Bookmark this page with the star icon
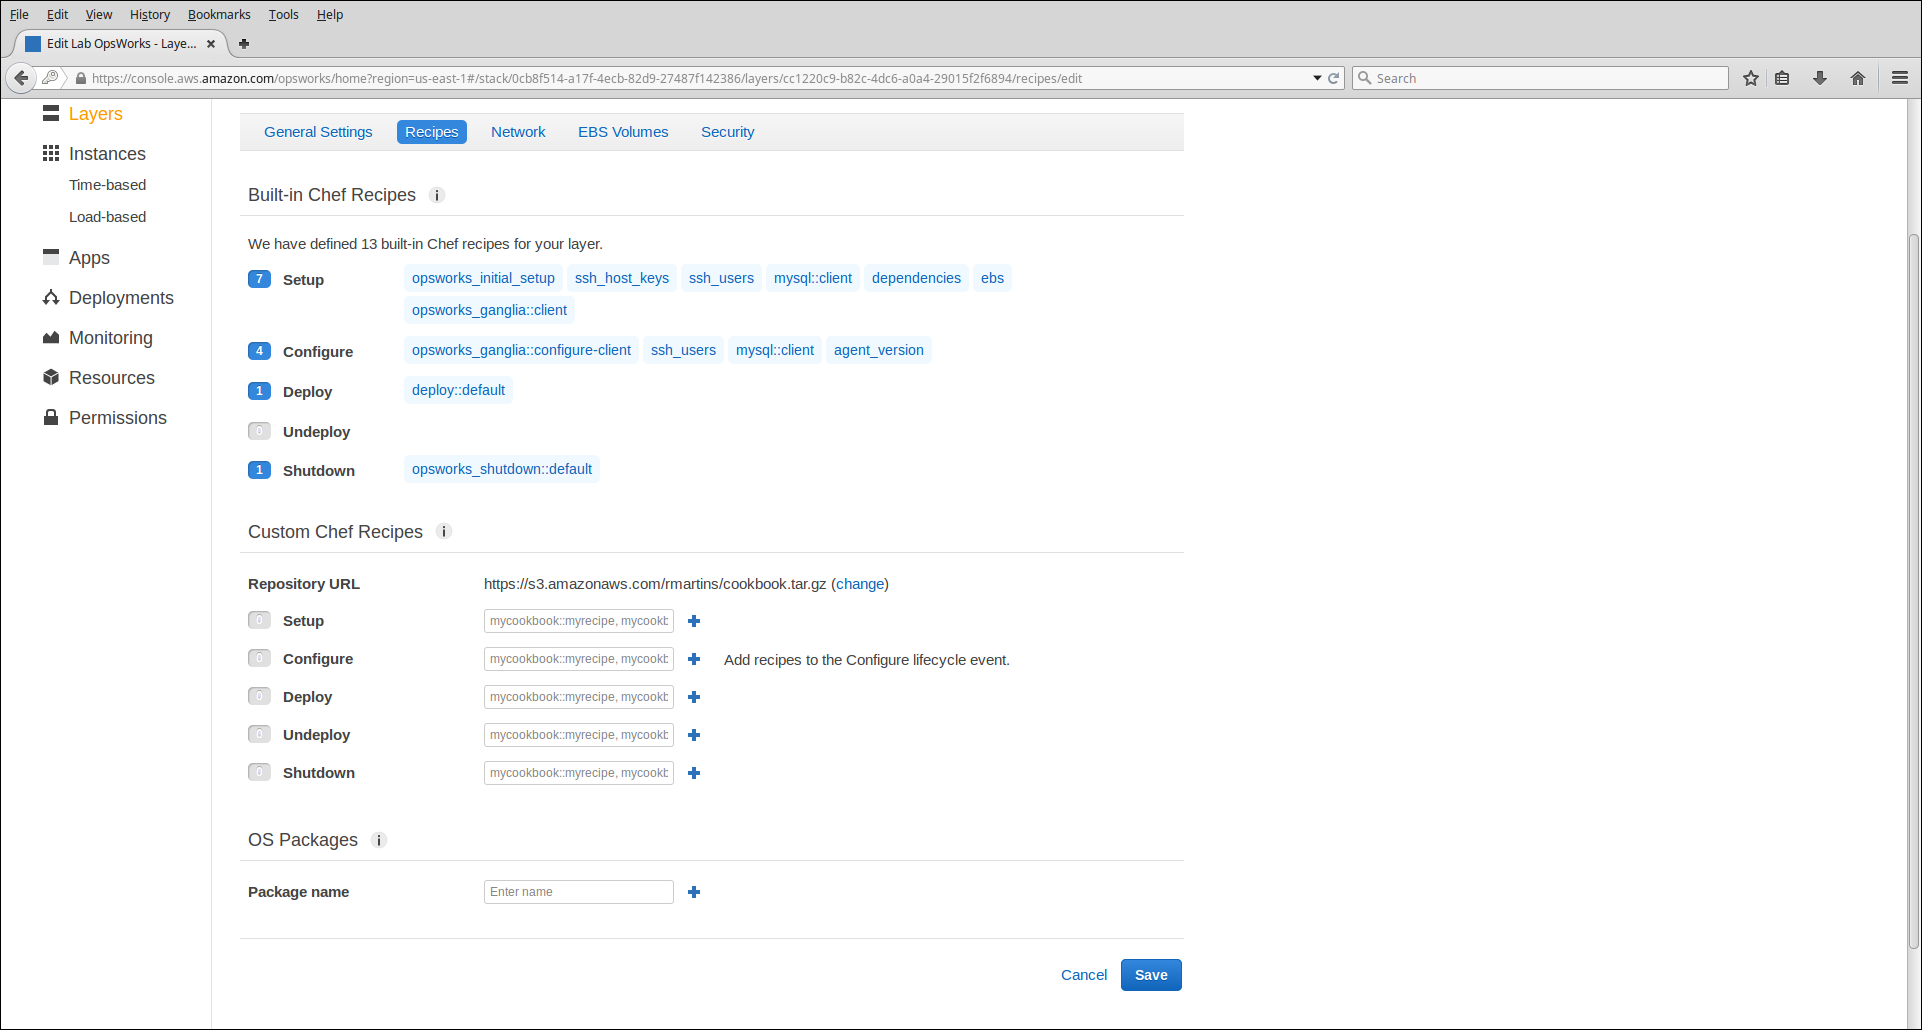 pyautogui.click(x=1750, y=78)
